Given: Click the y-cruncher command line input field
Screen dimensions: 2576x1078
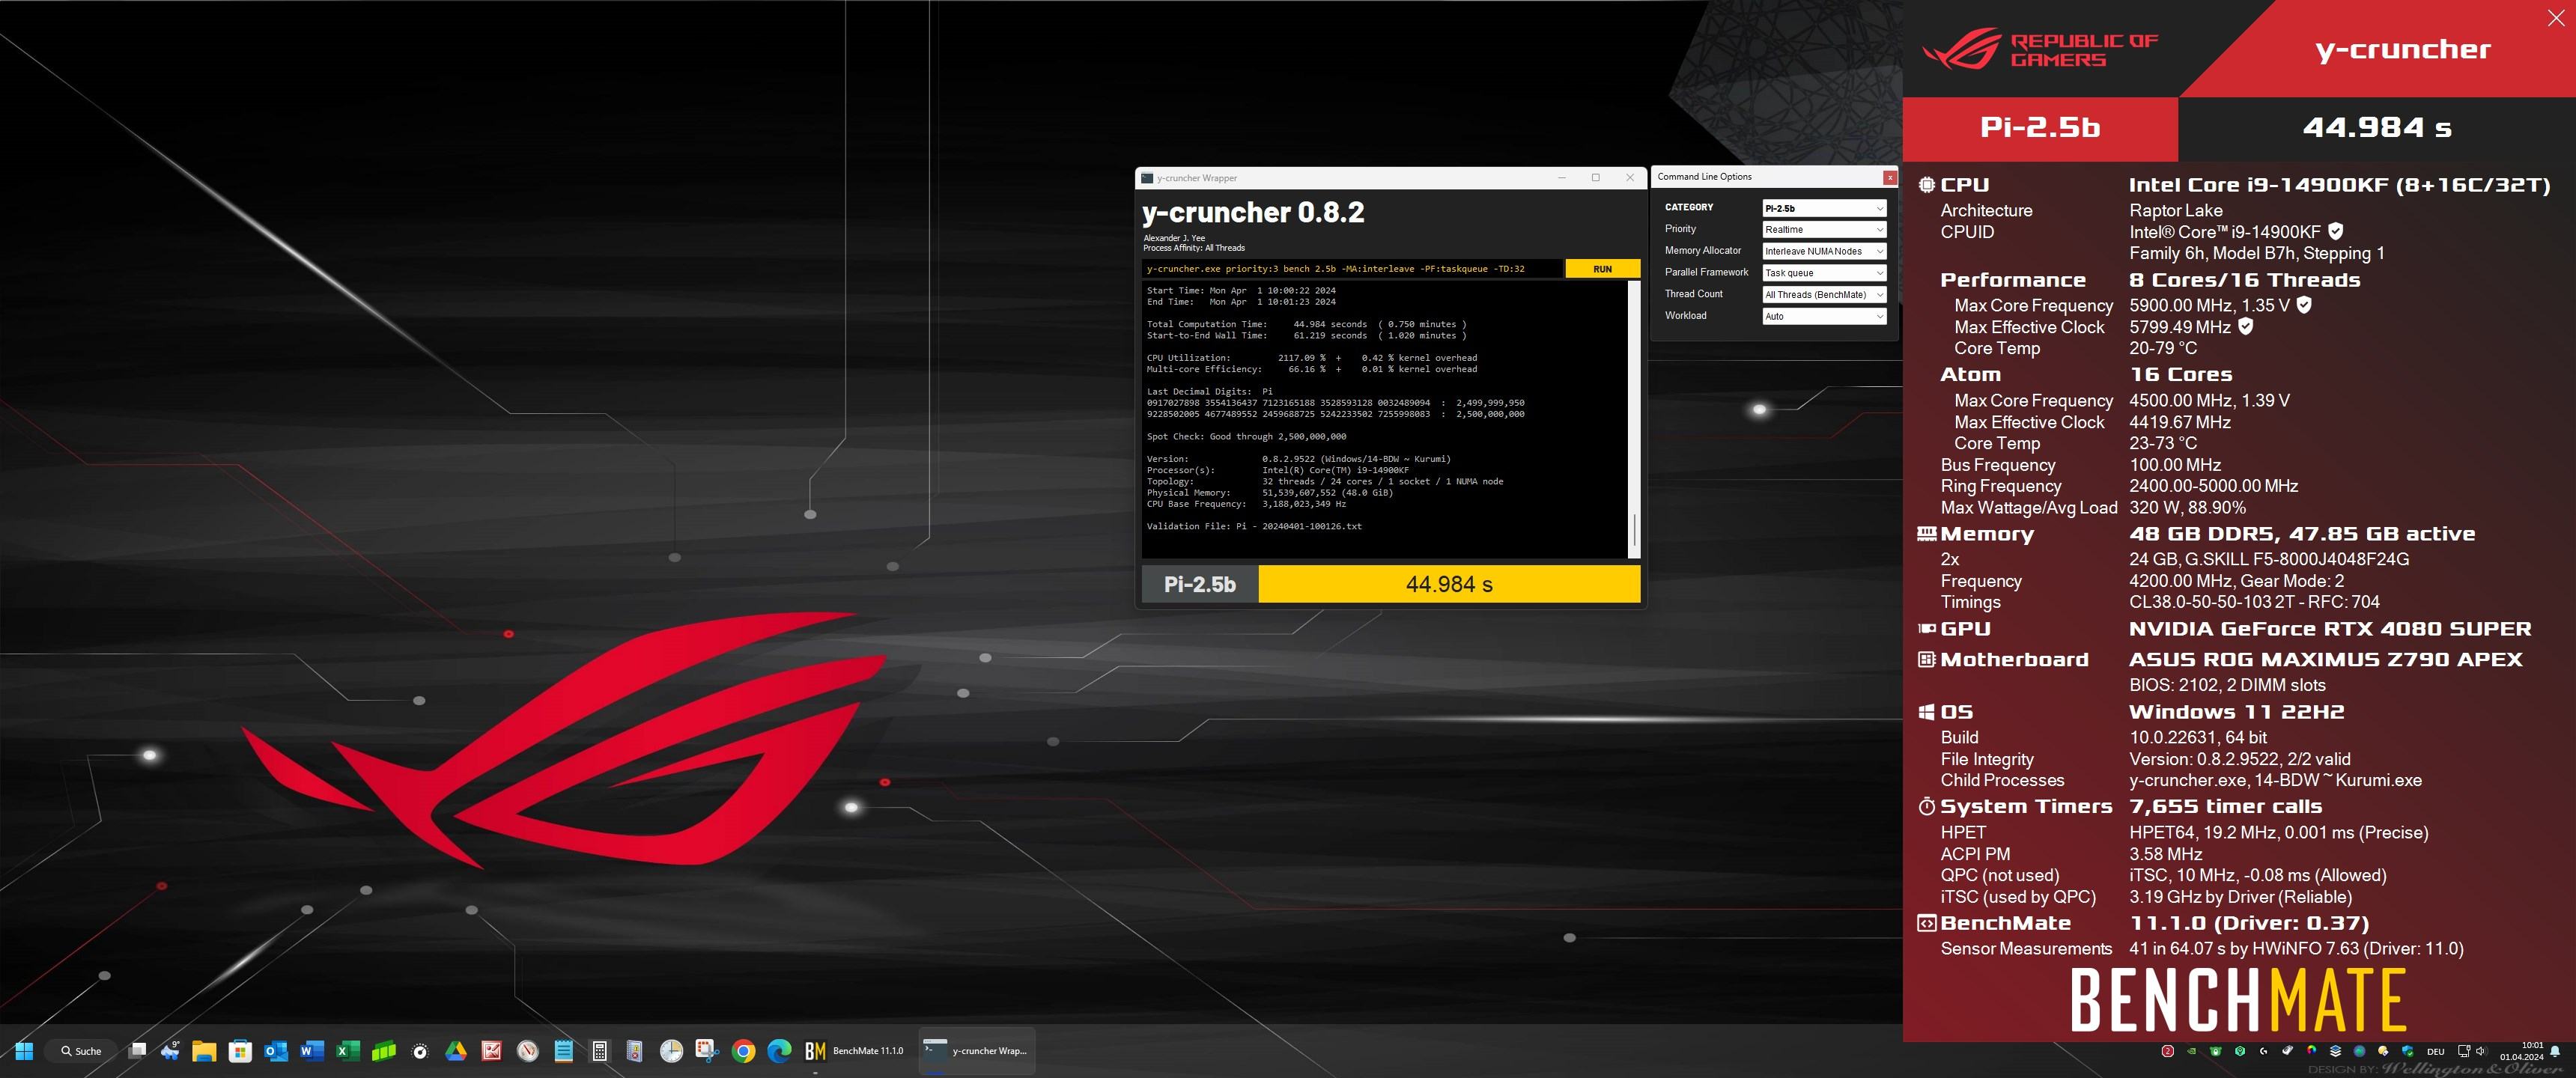Looking at the screenshot, I should pos(1352,268).
